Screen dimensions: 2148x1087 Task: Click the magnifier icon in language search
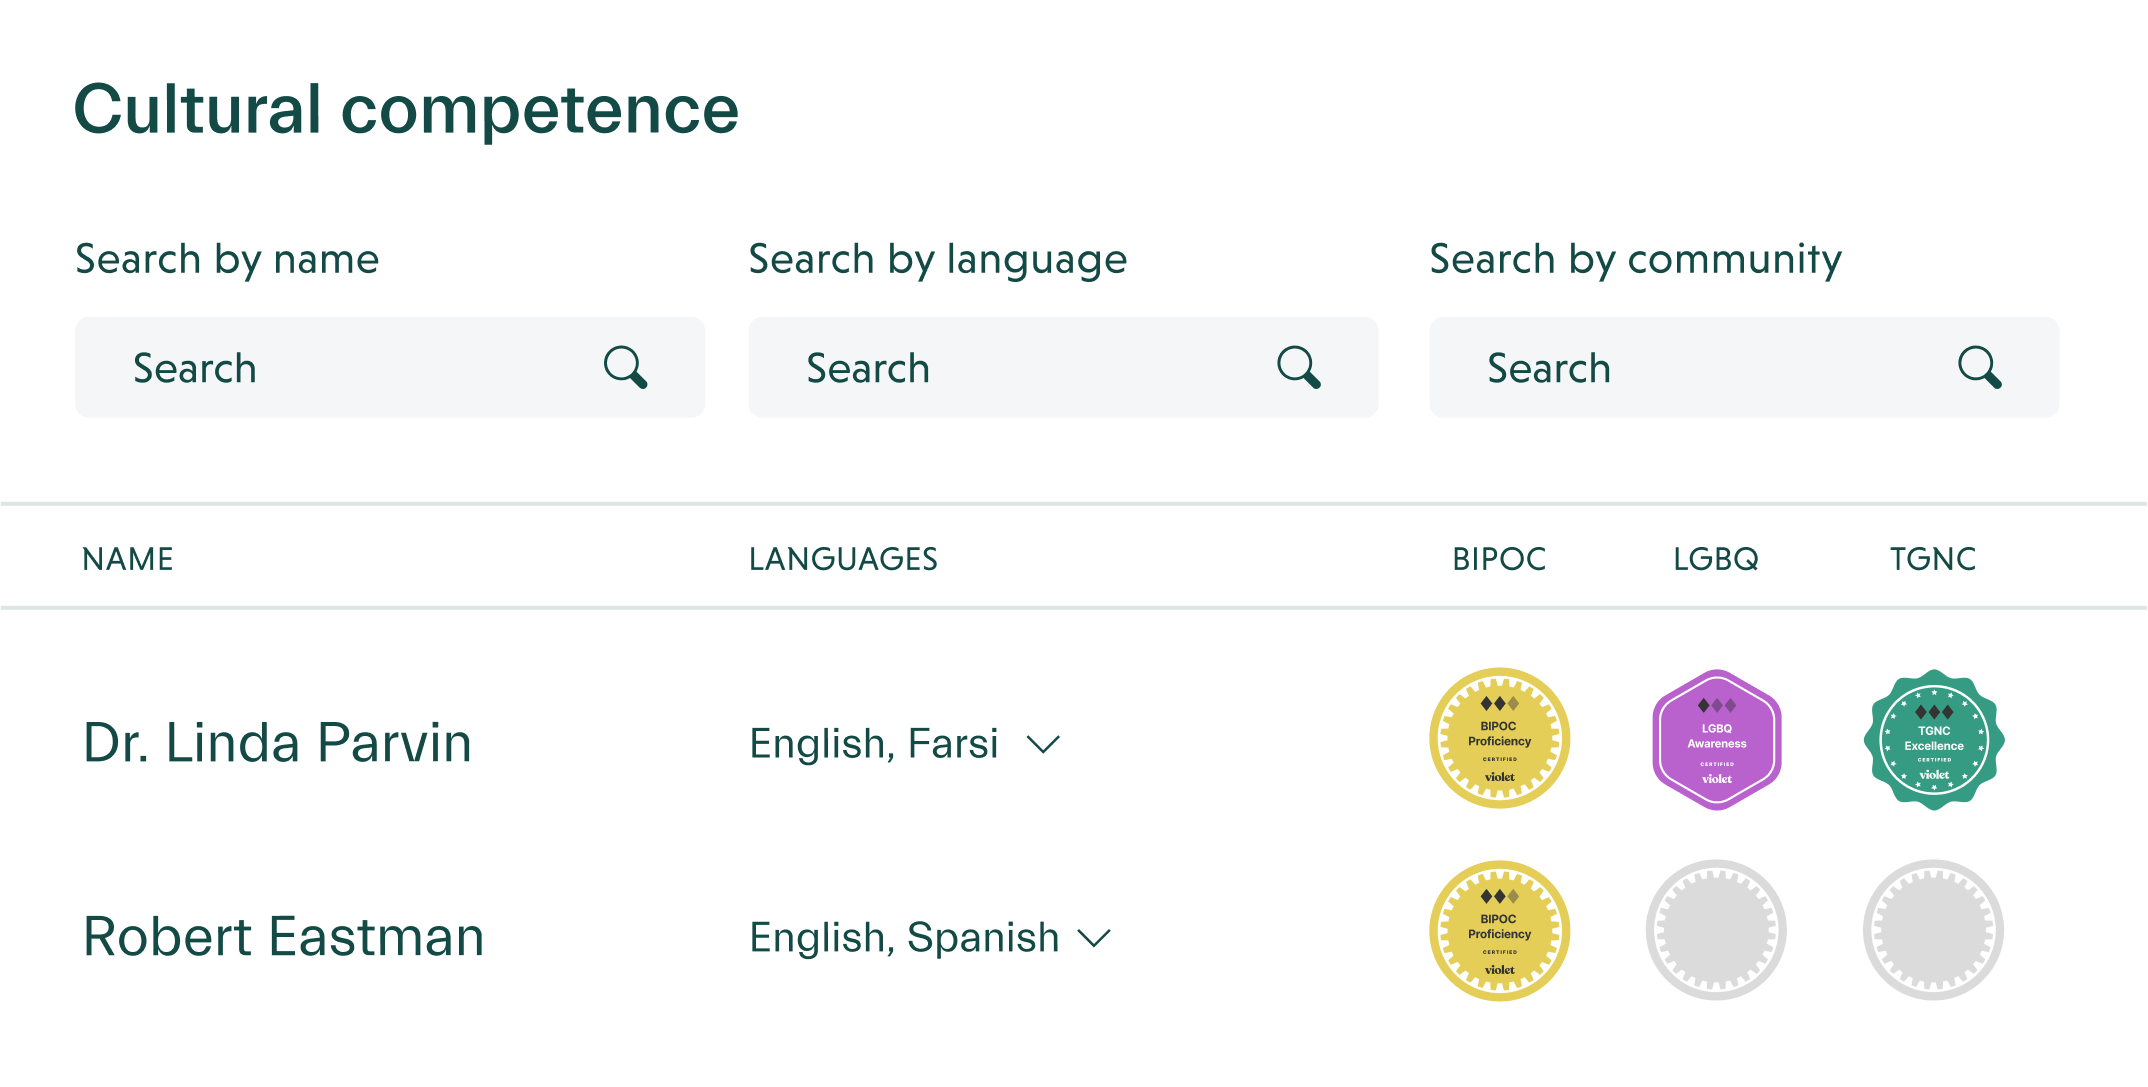point(1299,367)
